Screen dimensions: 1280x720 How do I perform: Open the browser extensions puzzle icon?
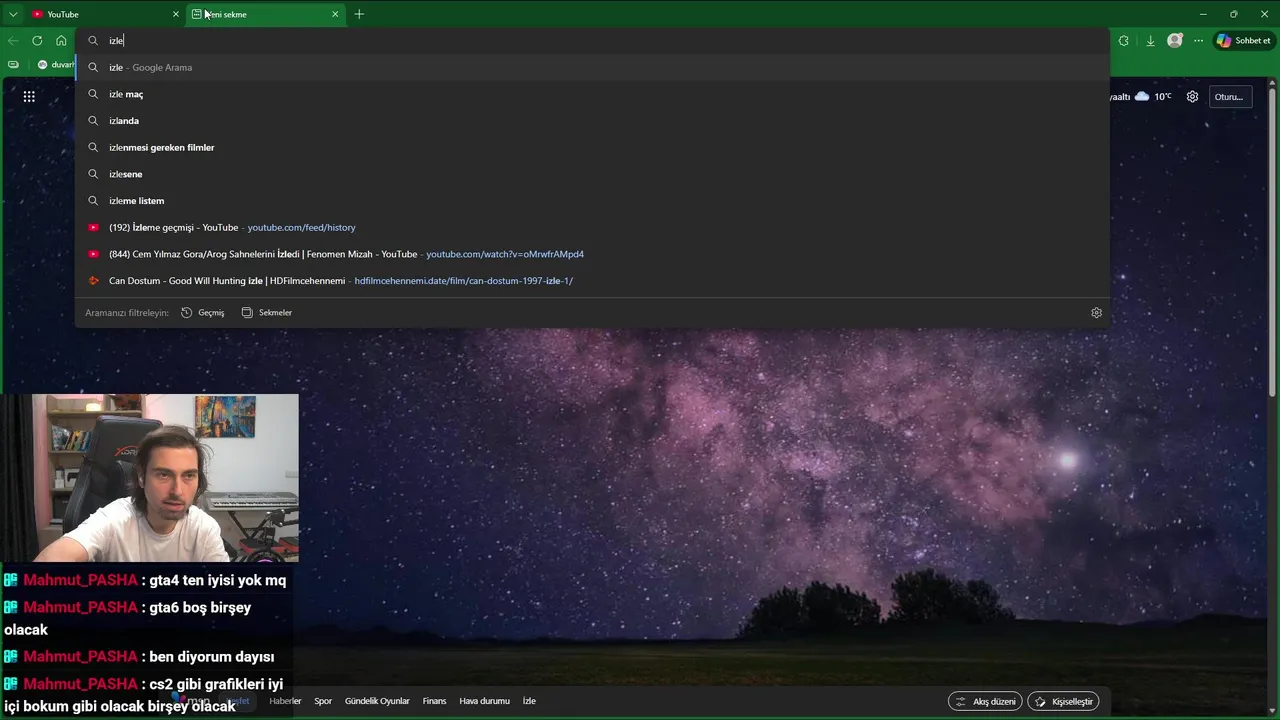(1124, 41)
